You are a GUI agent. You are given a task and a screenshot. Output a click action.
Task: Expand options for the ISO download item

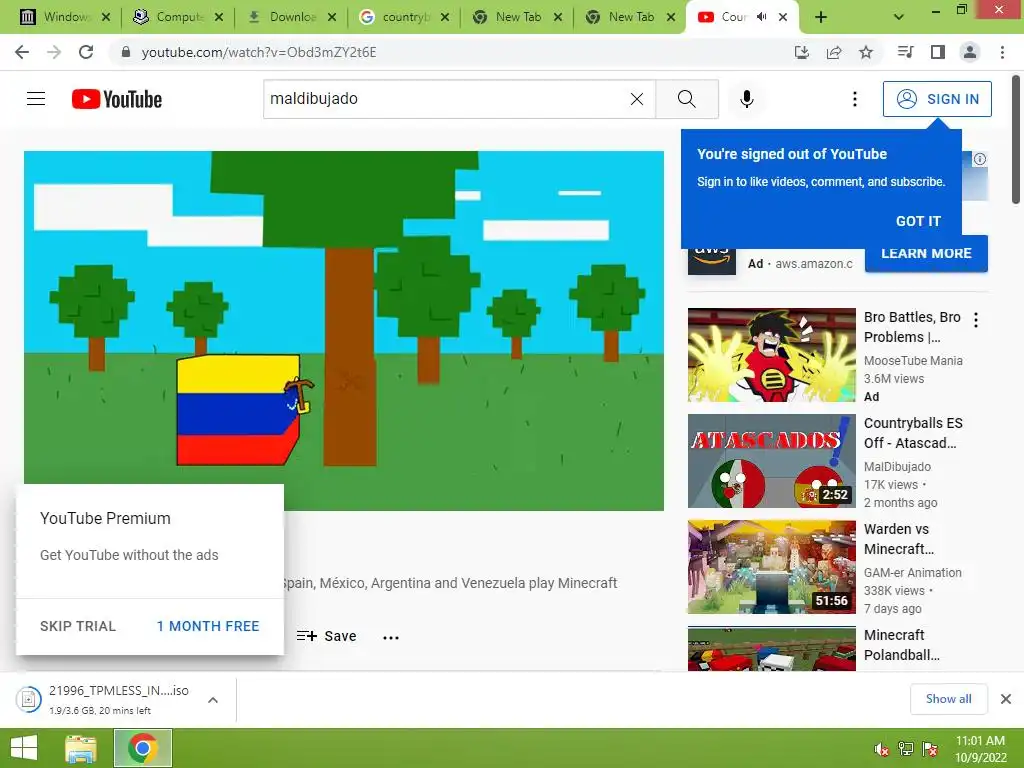point(212,699)
